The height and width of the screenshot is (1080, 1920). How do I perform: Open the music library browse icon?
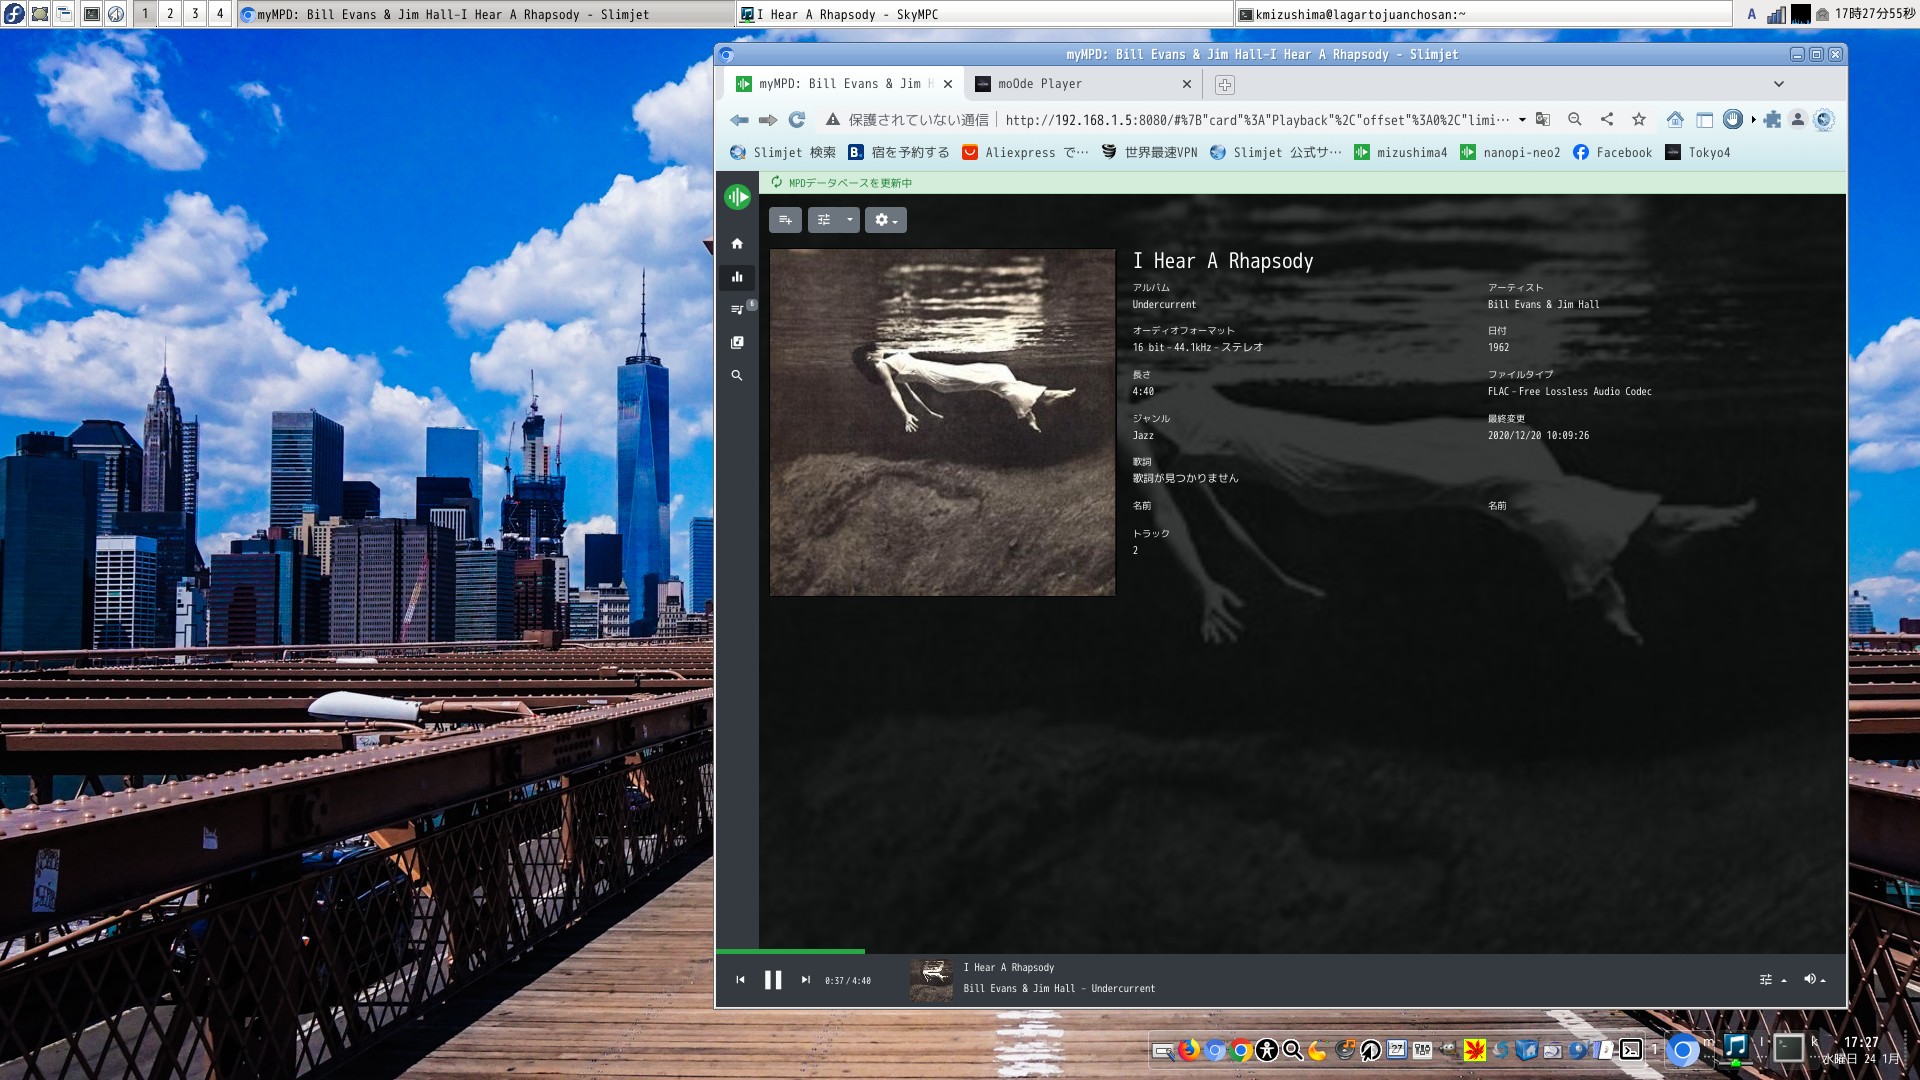click(x=737, y=343)
